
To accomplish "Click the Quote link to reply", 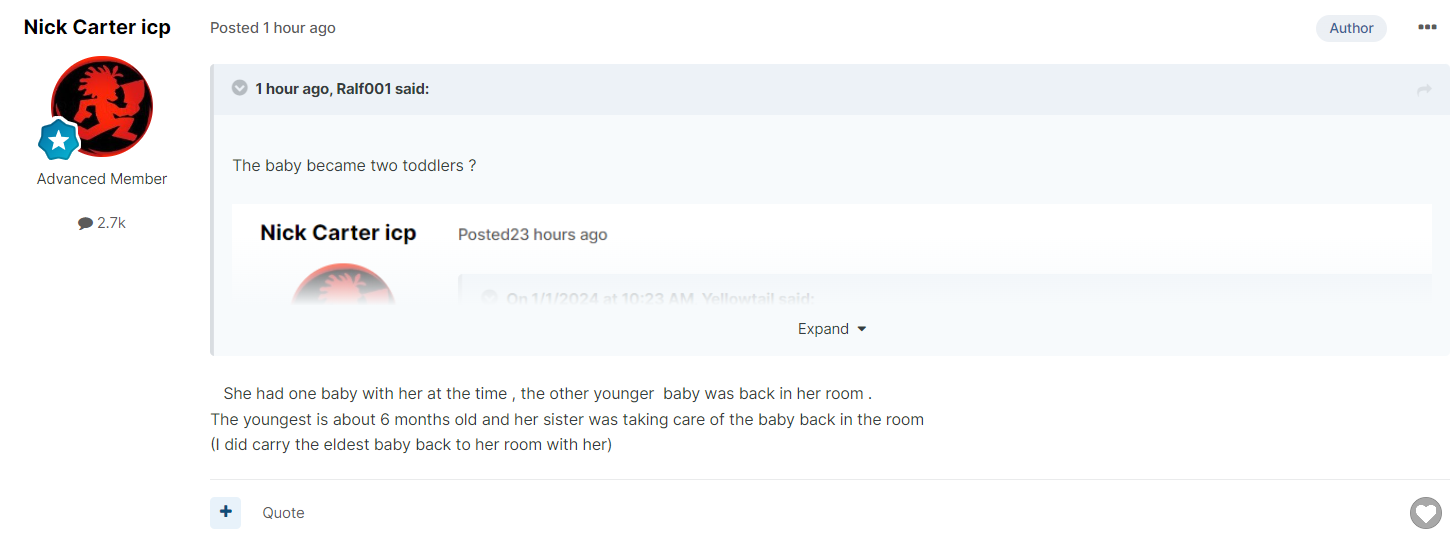I will 283,513.
